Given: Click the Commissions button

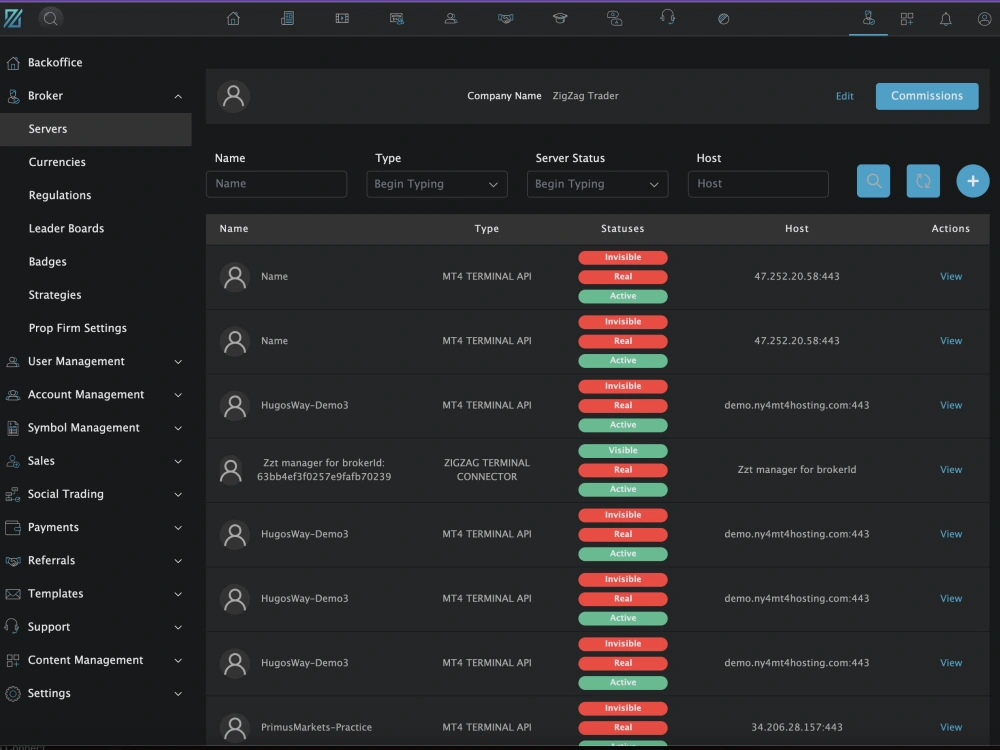Looking at the screenshot, I should pyautogui.click(x=927, y=96).
